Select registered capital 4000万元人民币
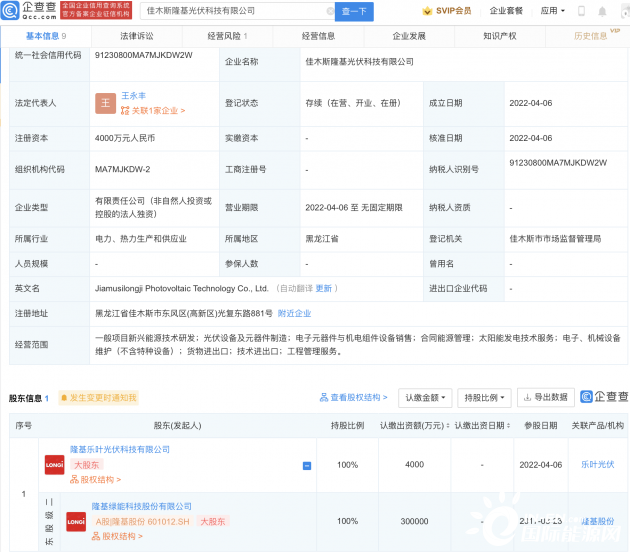This screenshot has height=552, width=630. (125, 138)
